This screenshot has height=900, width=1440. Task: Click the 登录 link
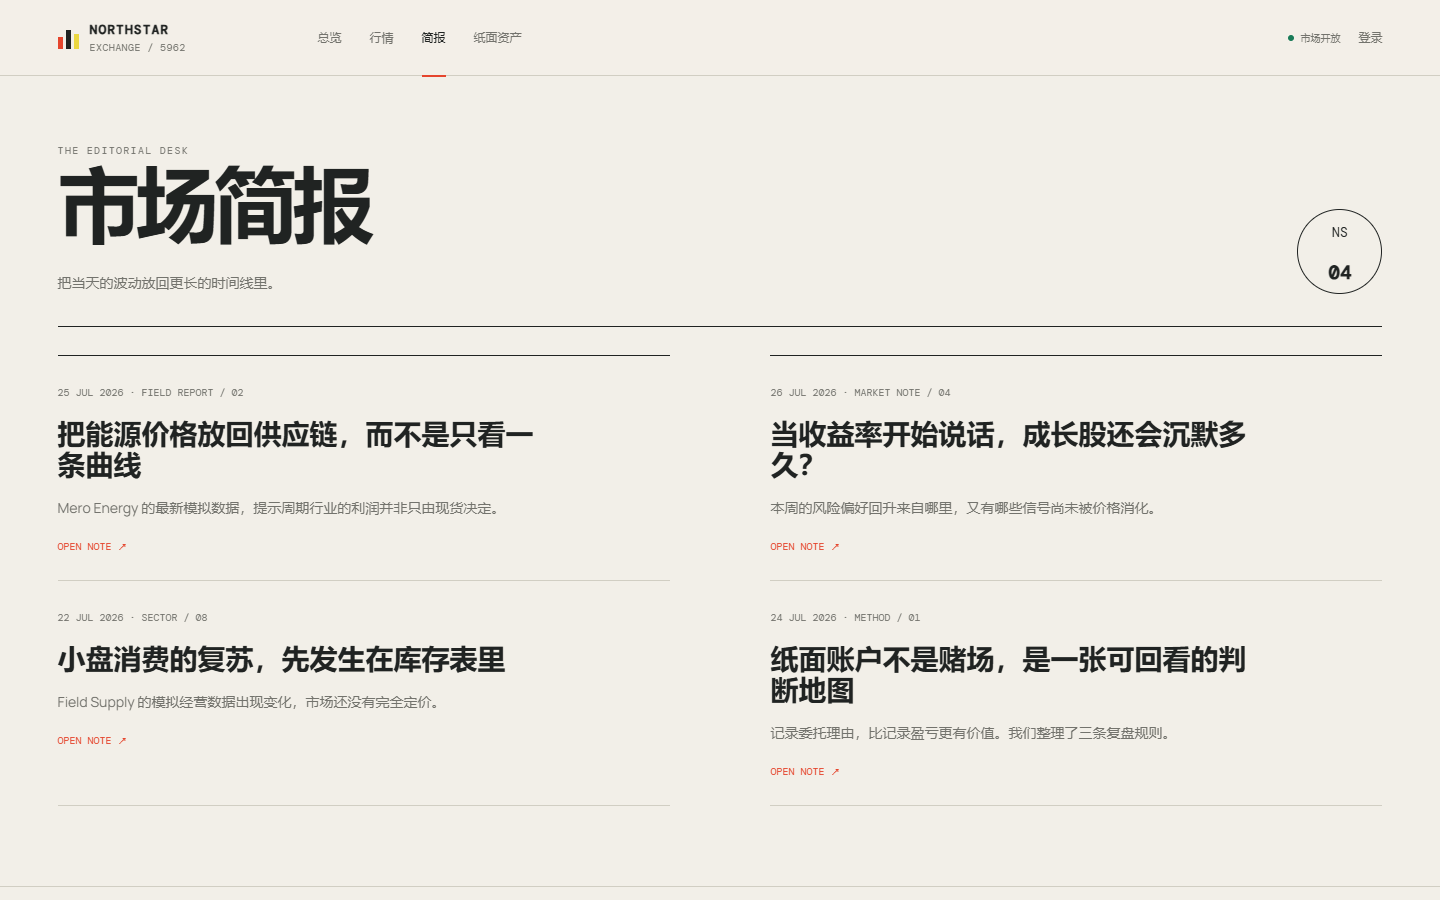point(1370,38)
